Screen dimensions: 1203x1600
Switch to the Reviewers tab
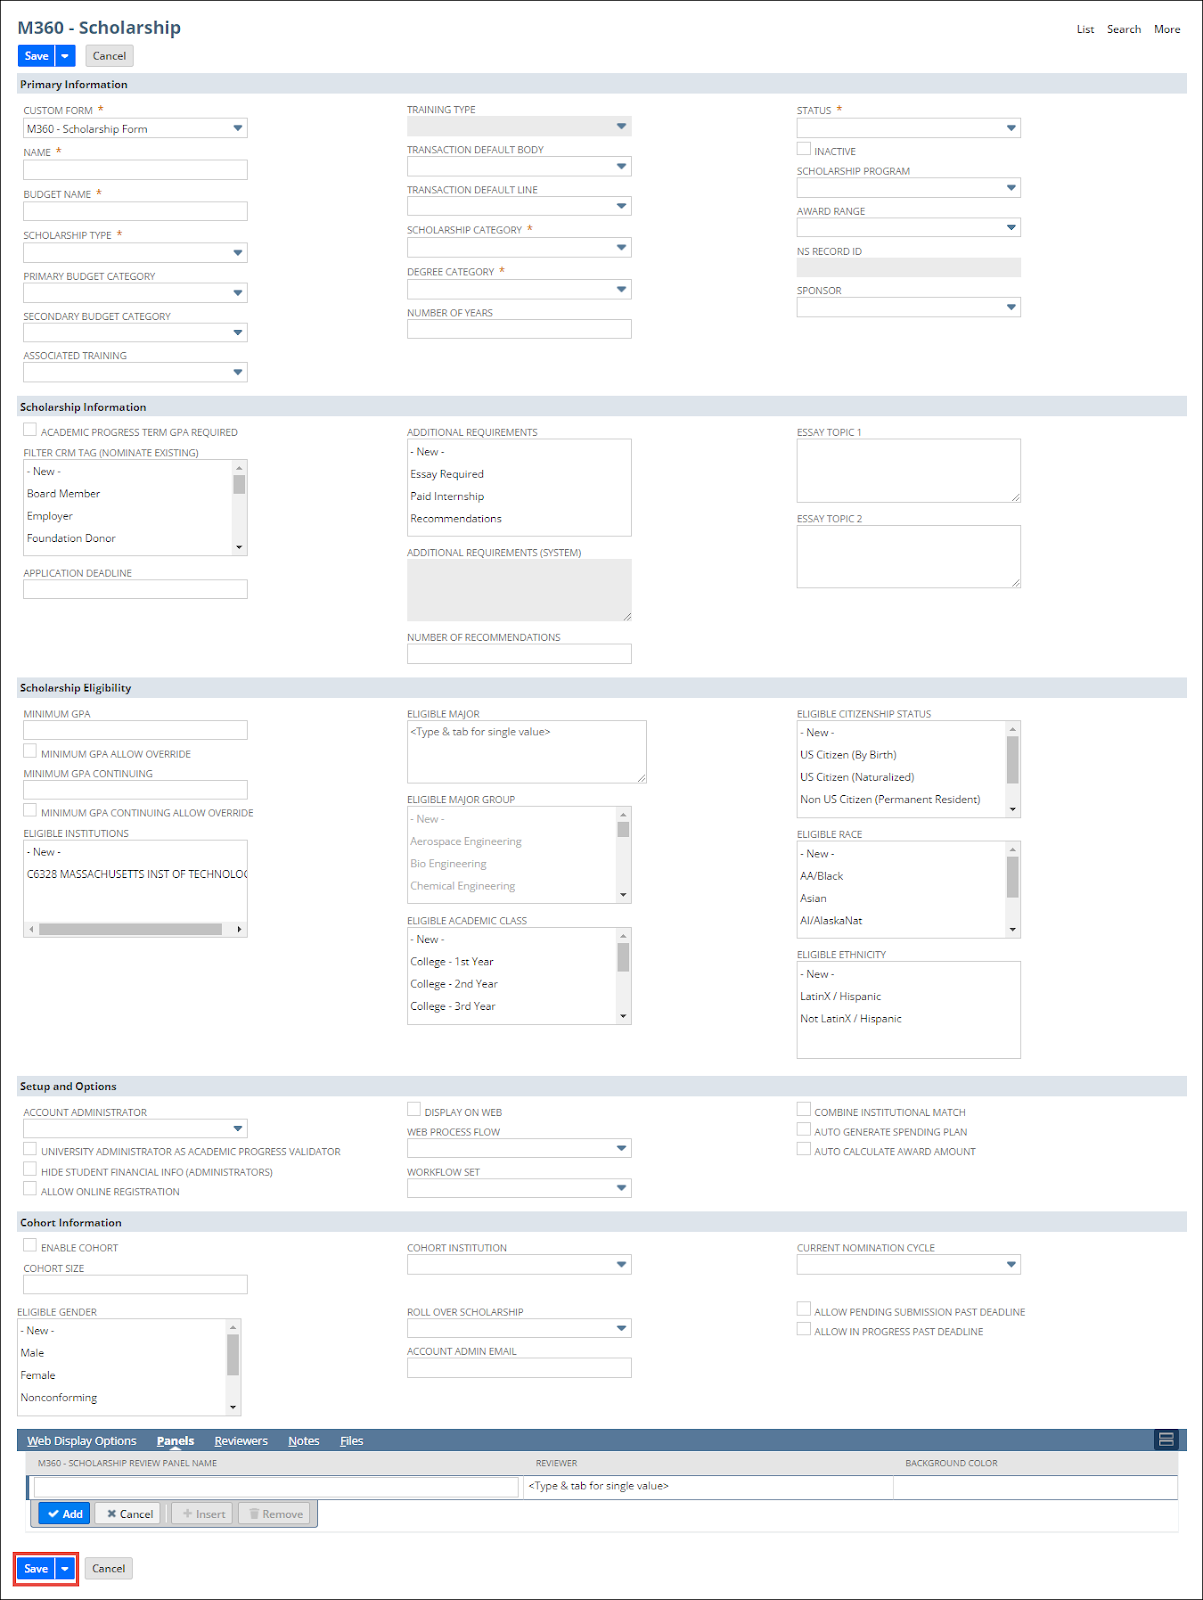pyautogui.click(x=241, y=1441)
